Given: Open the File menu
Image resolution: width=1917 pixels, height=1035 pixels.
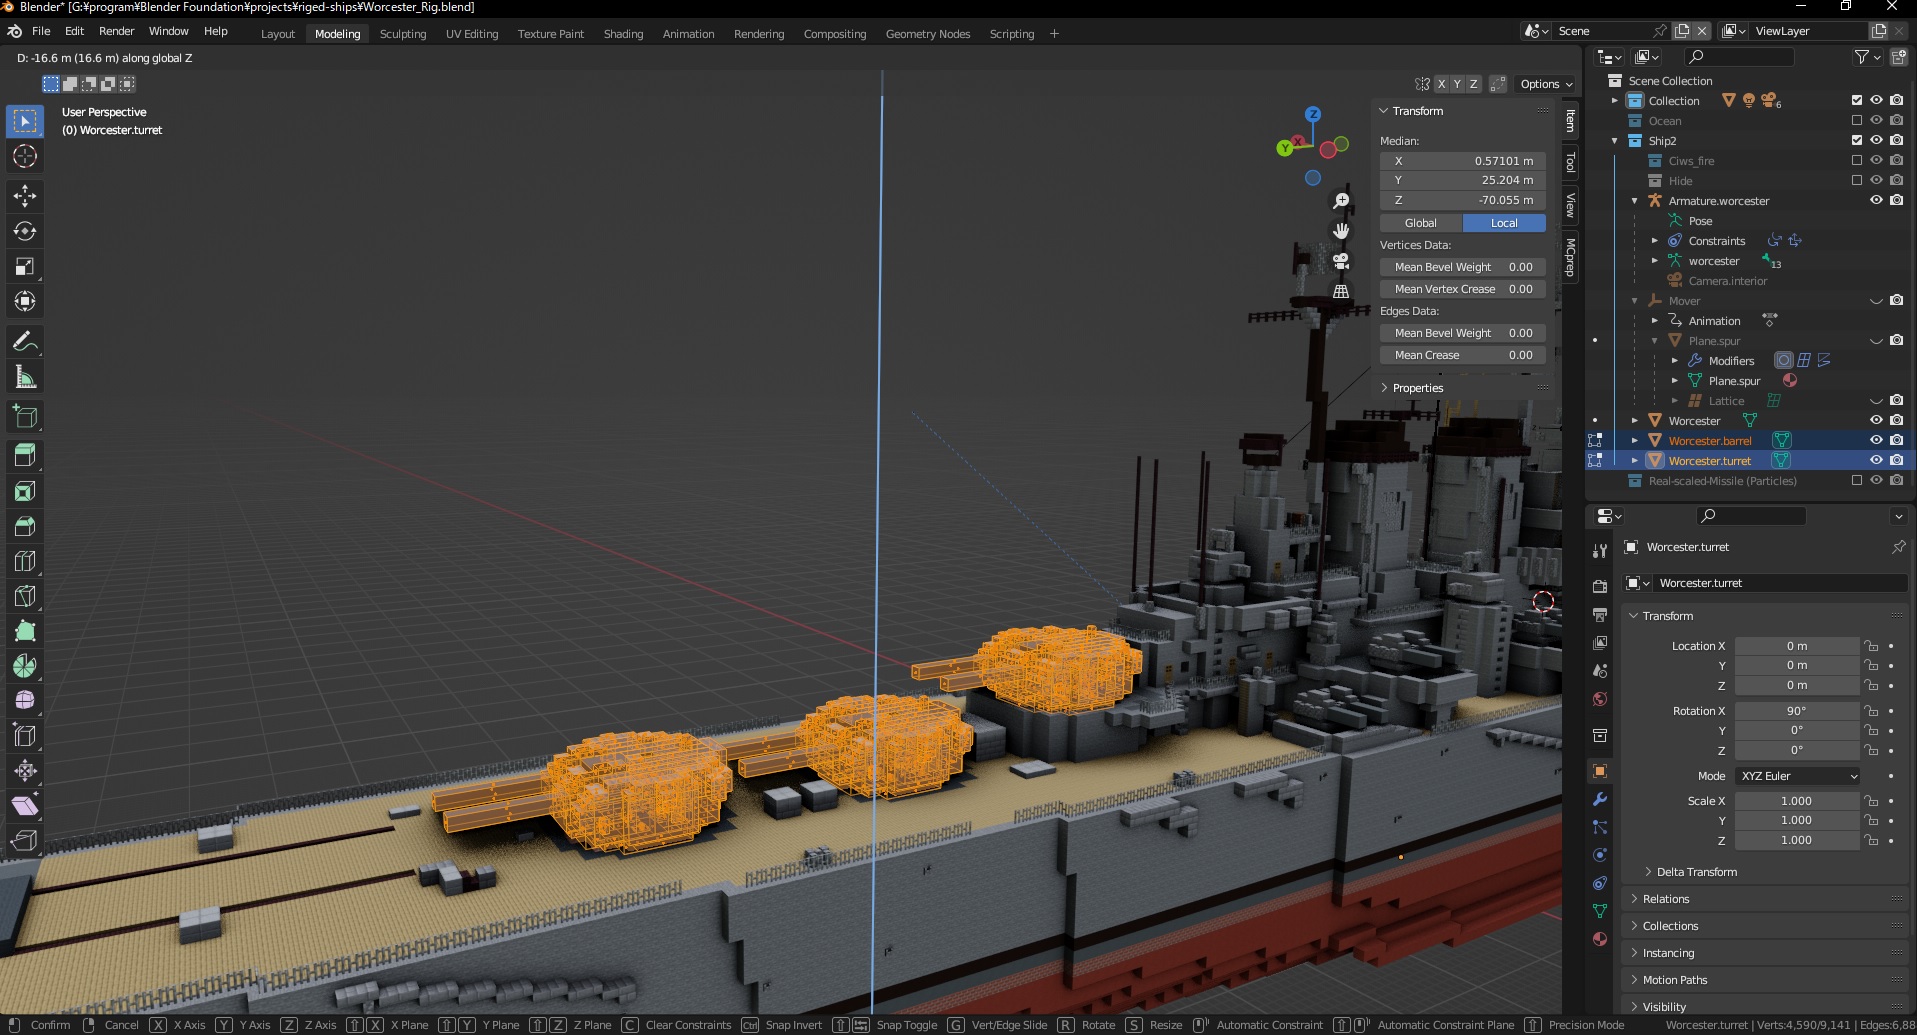Looking at the screenshot, I should tap(41, 31).
